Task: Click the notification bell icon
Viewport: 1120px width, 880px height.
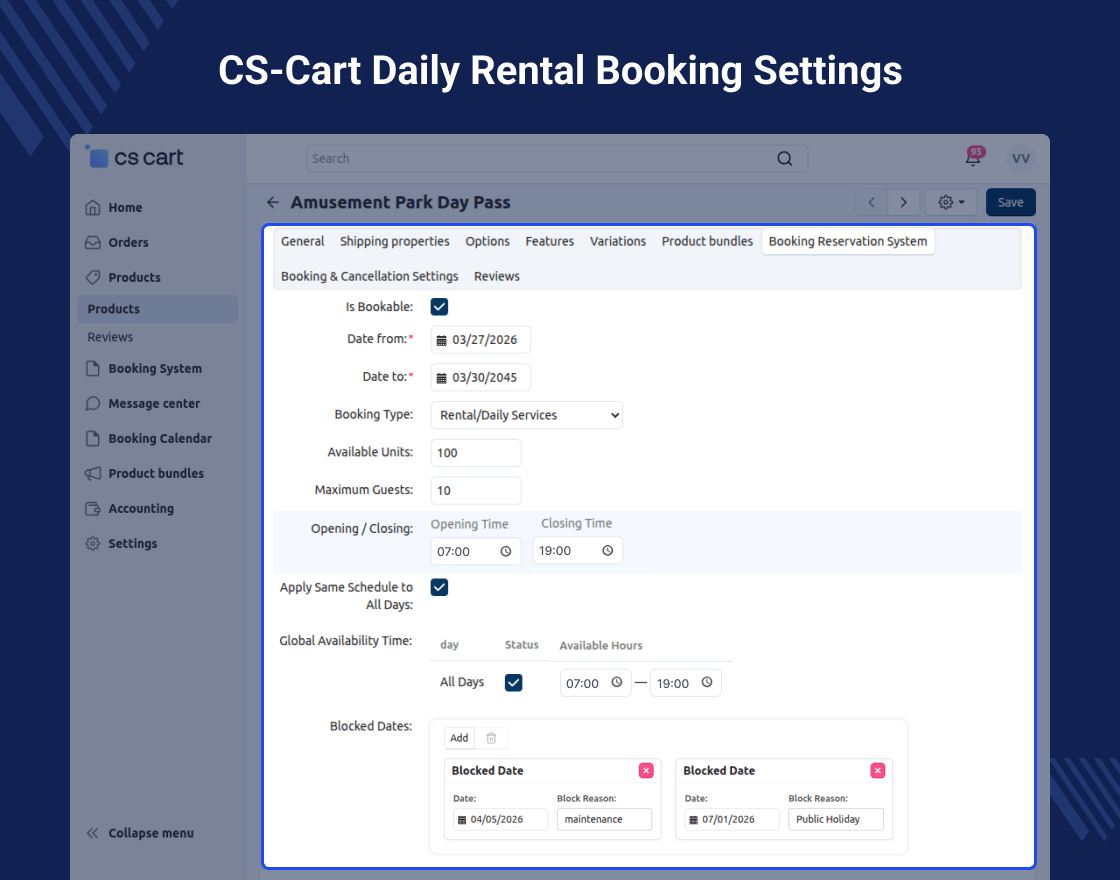Action: coord(972,159)
